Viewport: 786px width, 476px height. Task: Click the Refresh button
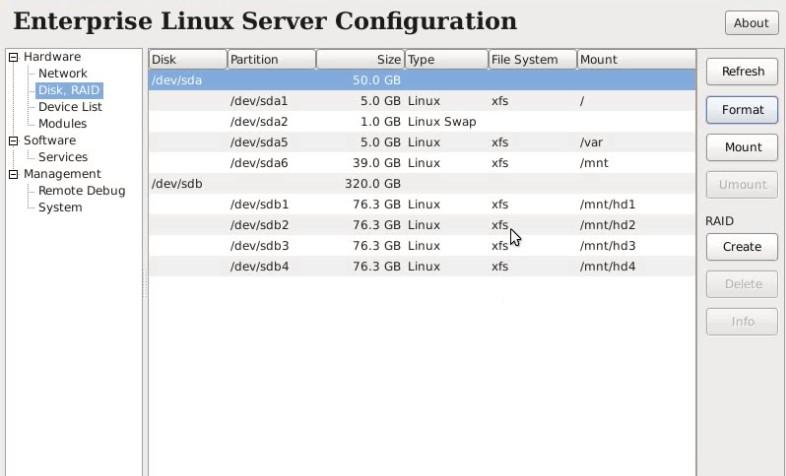pyautogui.click(x=742, y=72)
